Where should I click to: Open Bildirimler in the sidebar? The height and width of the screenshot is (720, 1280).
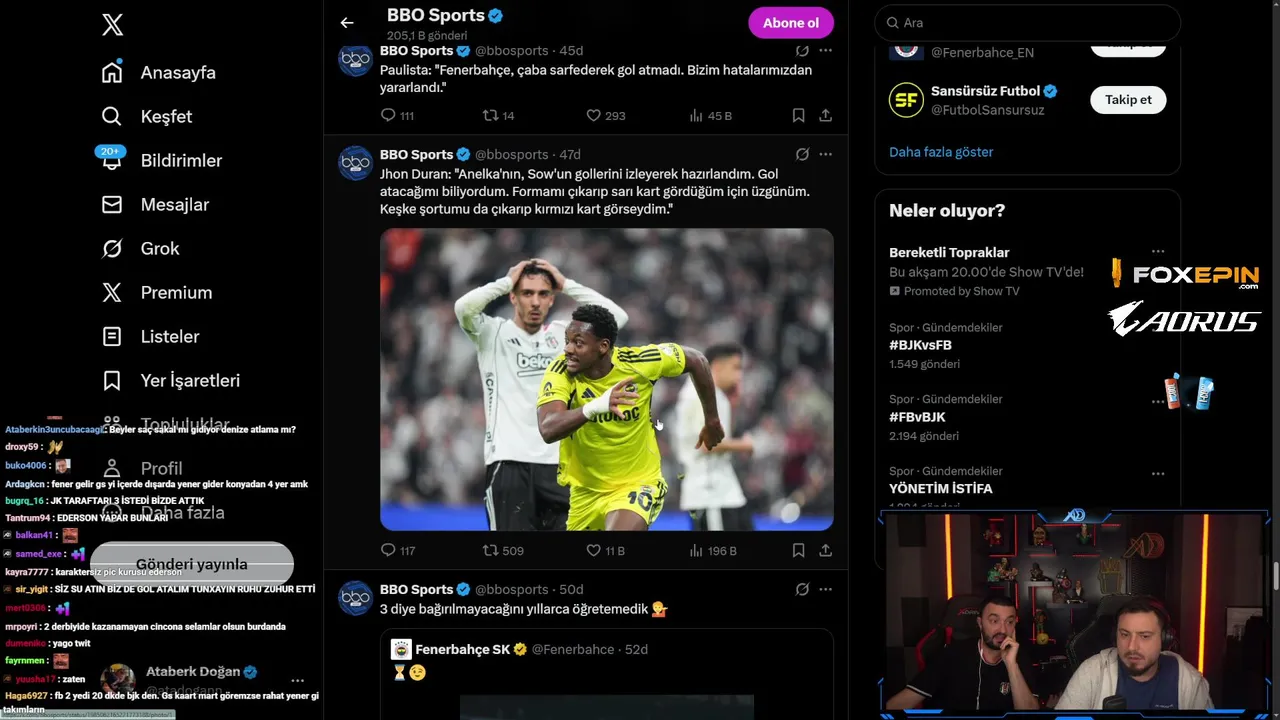(162, 160)
